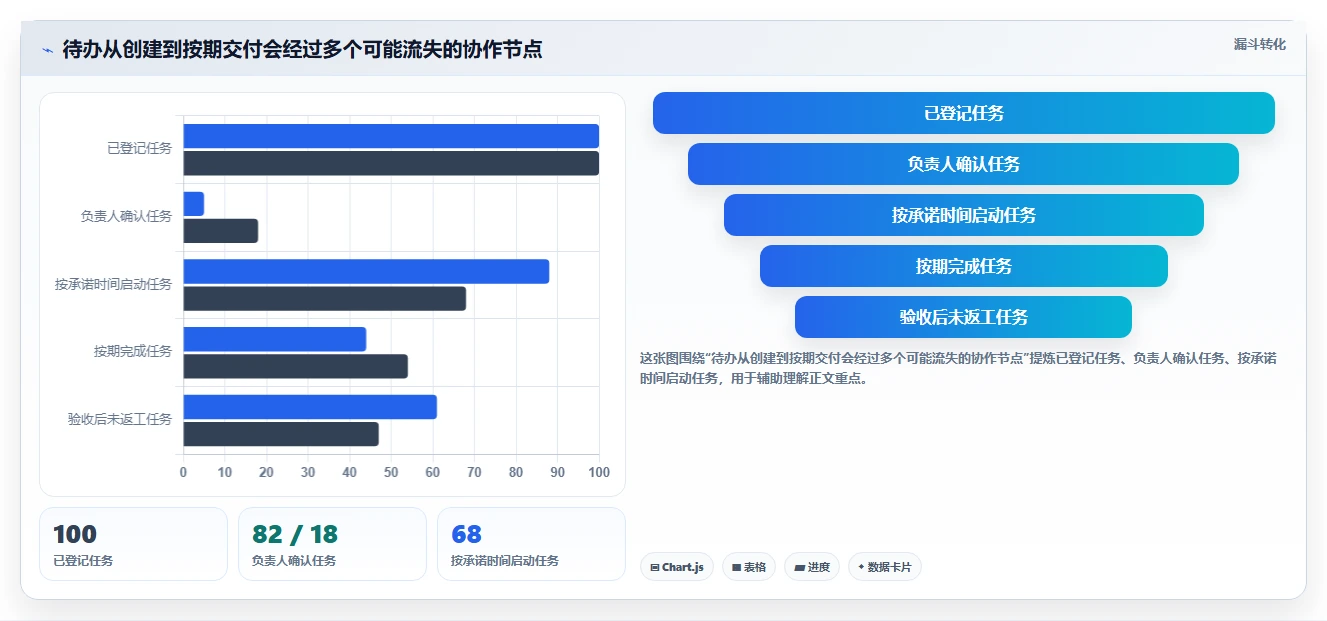Click the 验收后未返工任务 chart axis label
This screenshot has height=621, width=1327.
(x=120, y=419)
